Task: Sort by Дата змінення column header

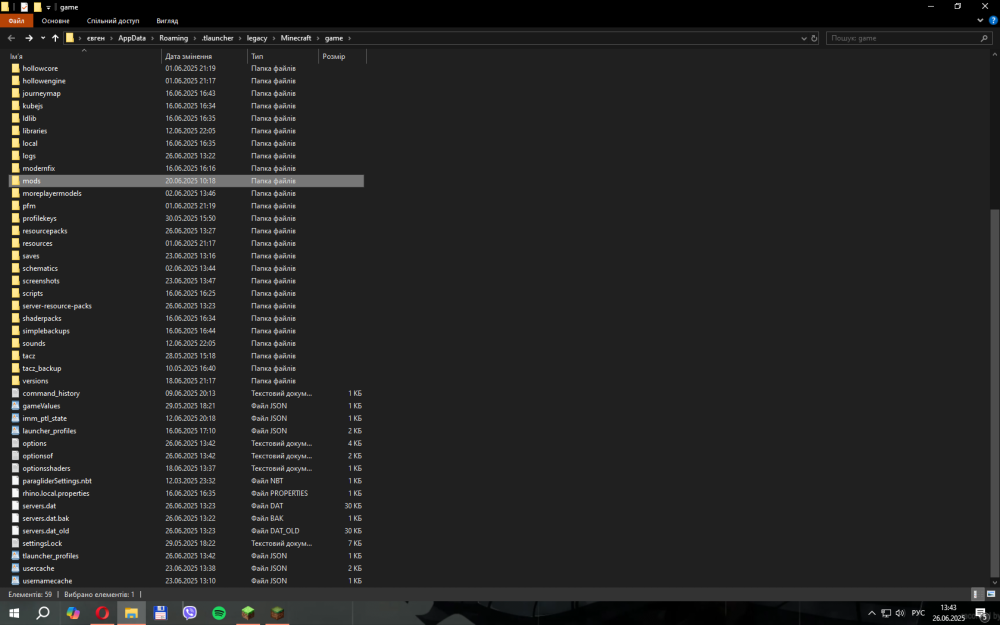Action: pyautogui.click(x=204, y=56)
